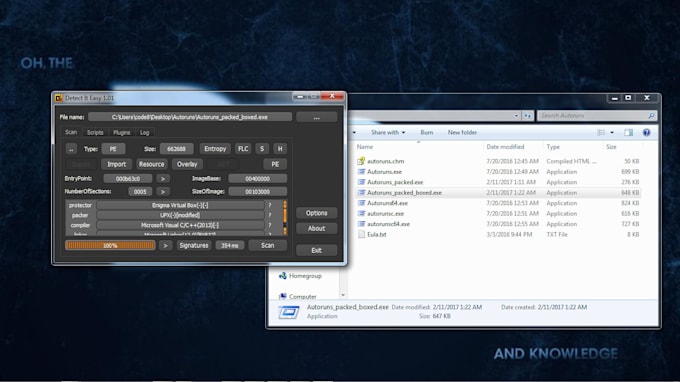Image resolution: width=680 pixels, height=382 pixels.
Task: Click the Autoruns_packed.exe file icon
Action: pos(361,182)
